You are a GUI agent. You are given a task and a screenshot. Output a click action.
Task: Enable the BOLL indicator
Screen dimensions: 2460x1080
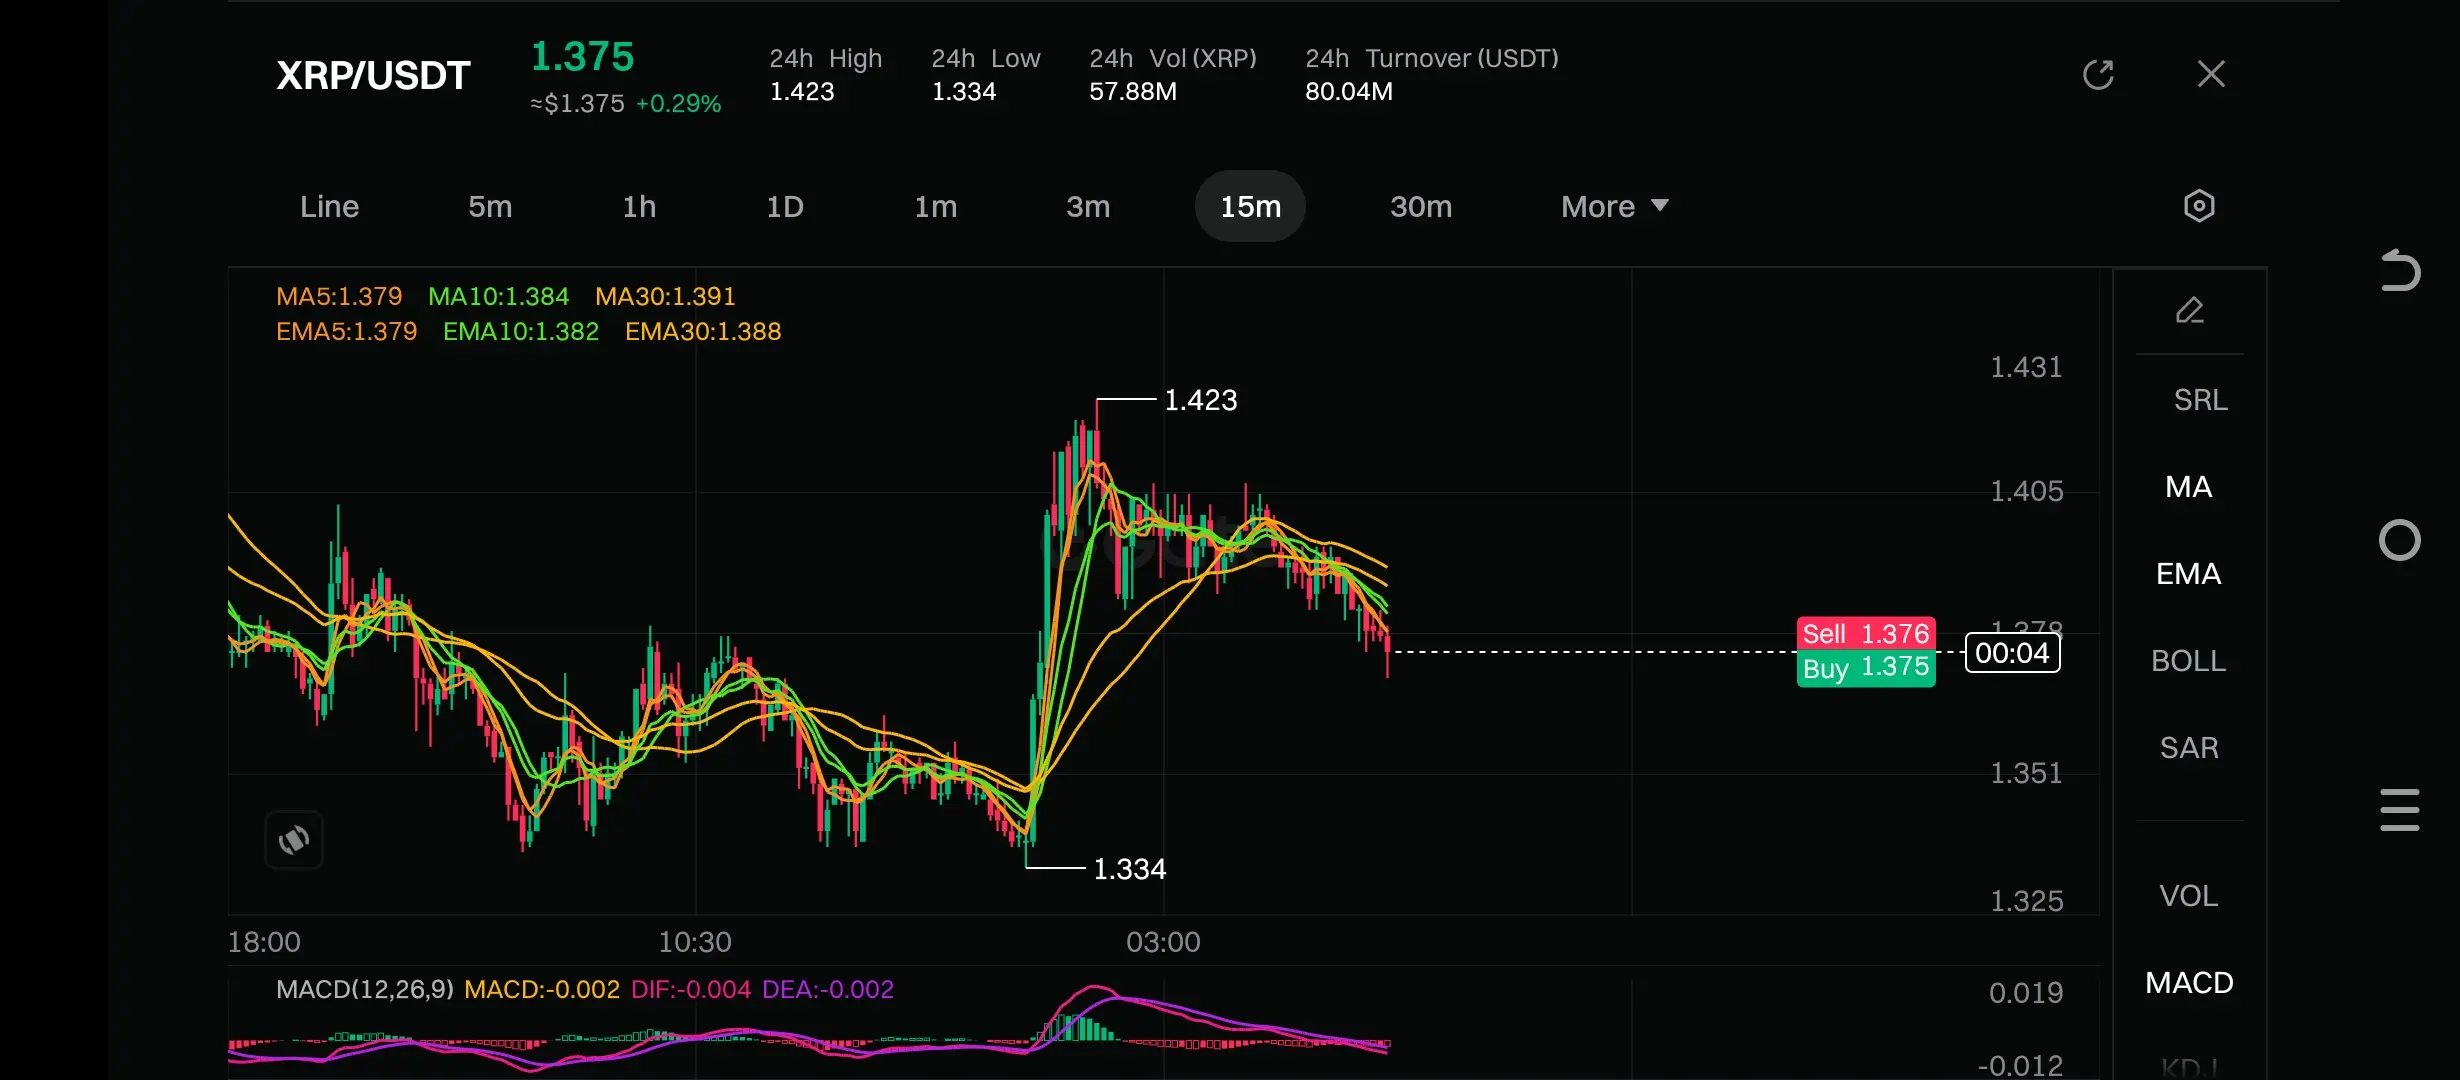[2188, 661]
